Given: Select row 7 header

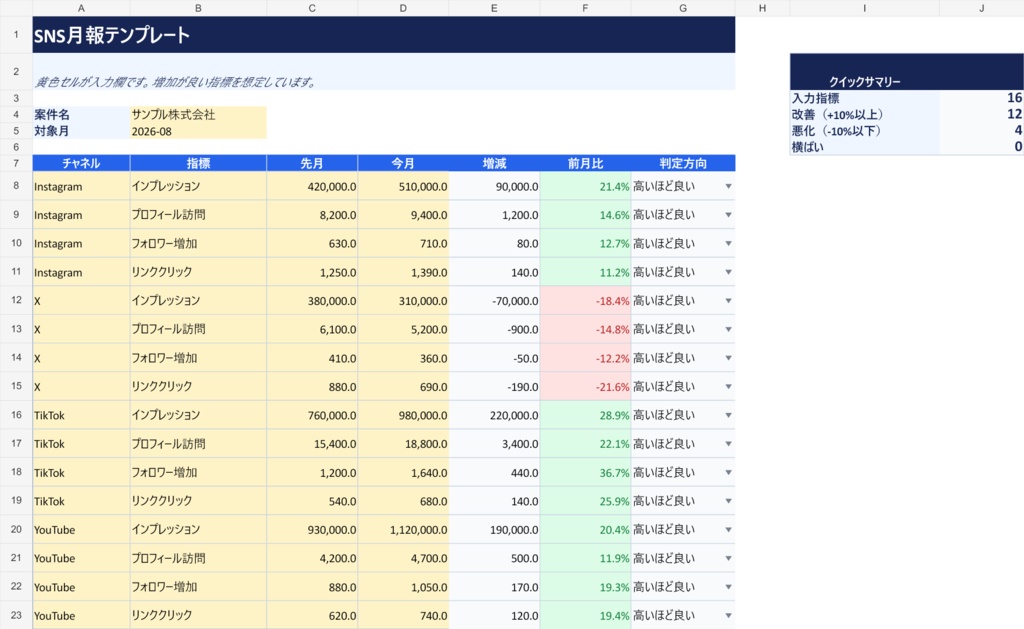Looking at the screenshot, I should point(16,163).
